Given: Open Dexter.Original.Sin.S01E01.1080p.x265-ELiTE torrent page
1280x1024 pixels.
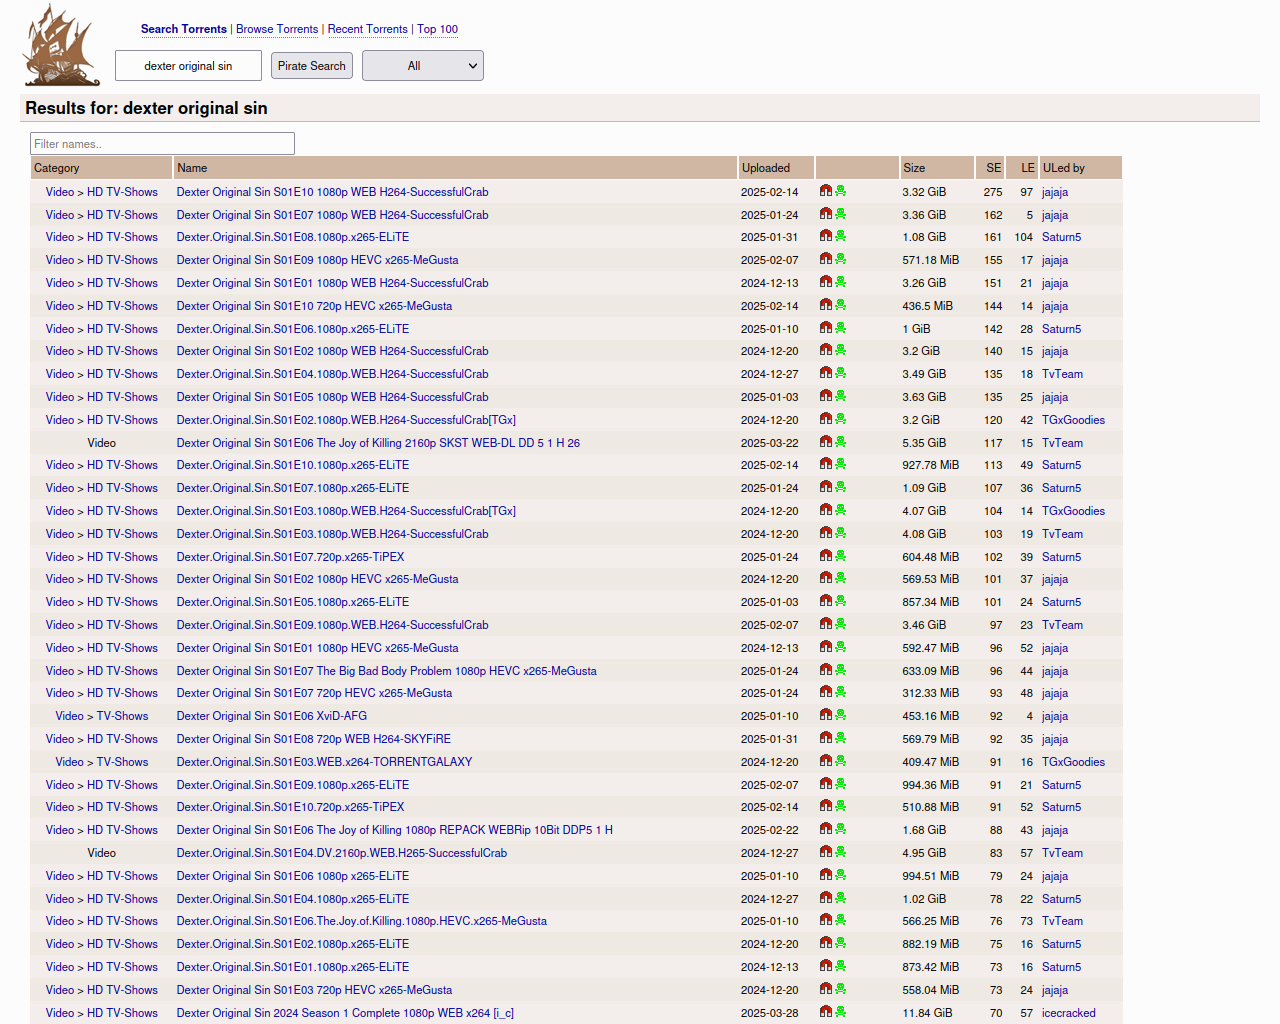Looking at the screenshot, I should tap(293, 967).
